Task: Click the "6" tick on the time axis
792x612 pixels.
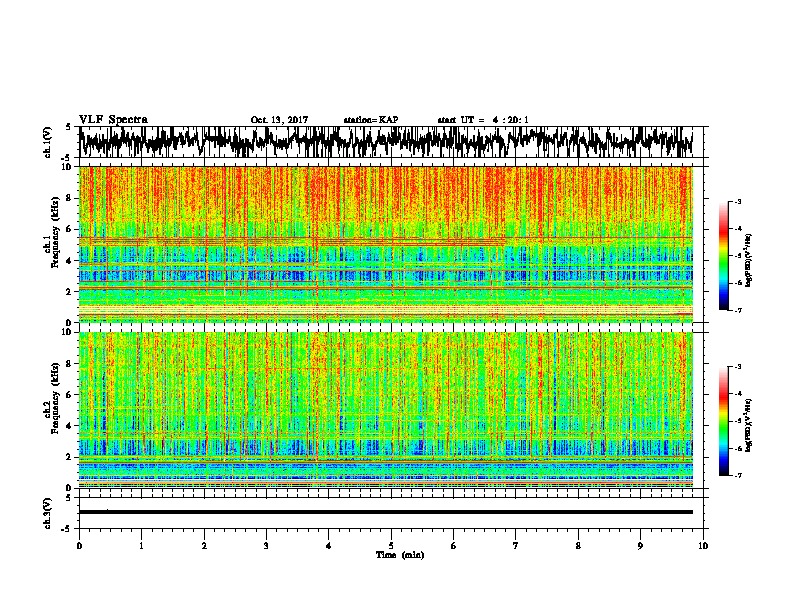Action: 454,546
